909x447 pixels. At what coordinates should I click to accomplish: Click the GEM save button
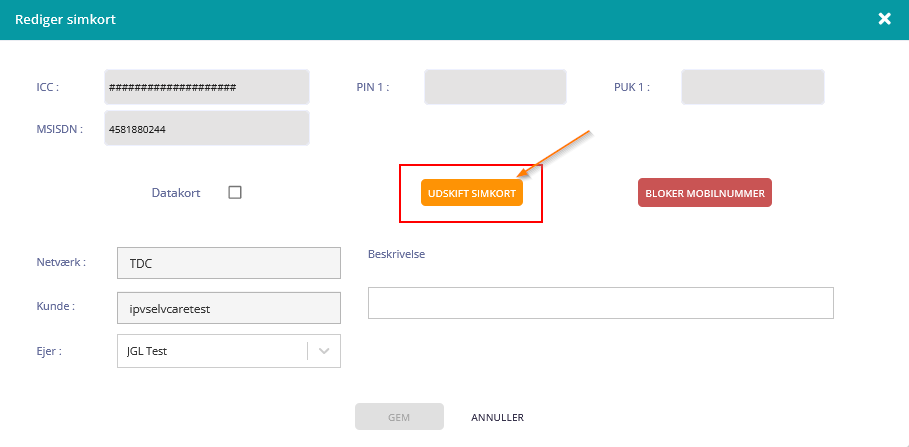click(399, 417)
